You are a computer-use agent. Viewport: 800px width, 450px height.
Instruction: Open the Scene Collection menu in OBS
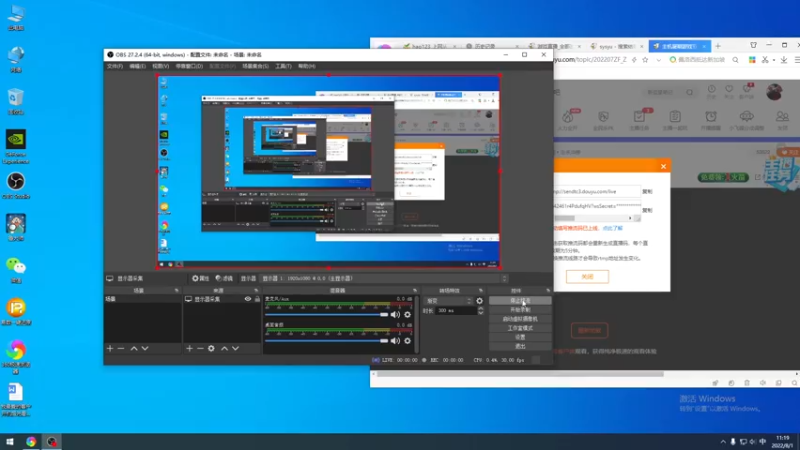point(255,66)
